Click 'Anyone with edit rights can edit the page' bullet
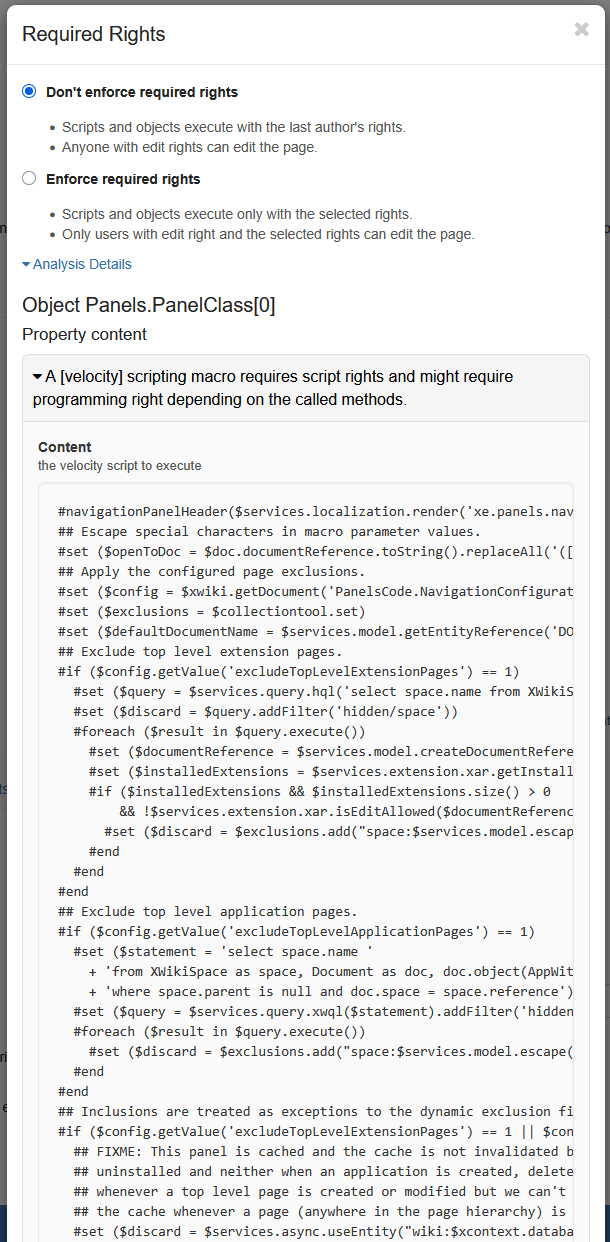This screenshot has height=1242, width=610. (189, 147)
